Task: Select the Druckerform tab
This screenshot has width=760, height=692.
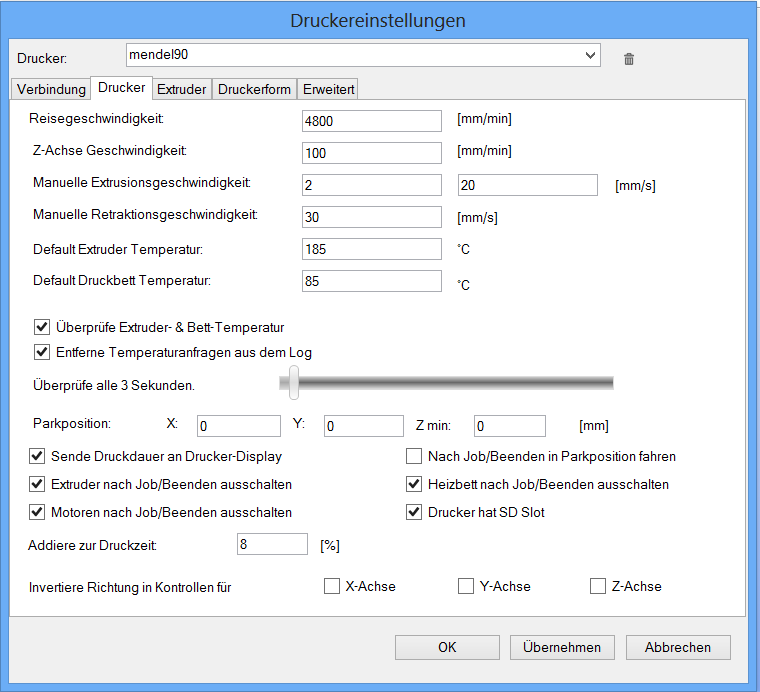Action: [x=254, y=89]
